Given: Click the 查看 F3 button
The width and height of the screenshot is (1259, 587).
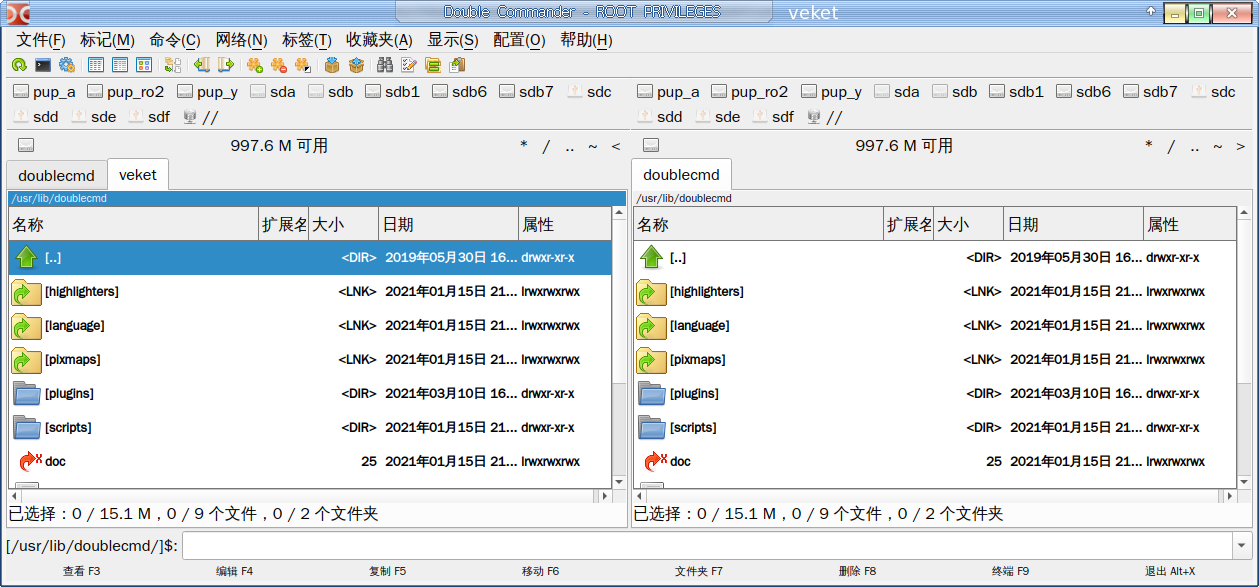Looking at the screenshot, I should click(x=82, y=571).
